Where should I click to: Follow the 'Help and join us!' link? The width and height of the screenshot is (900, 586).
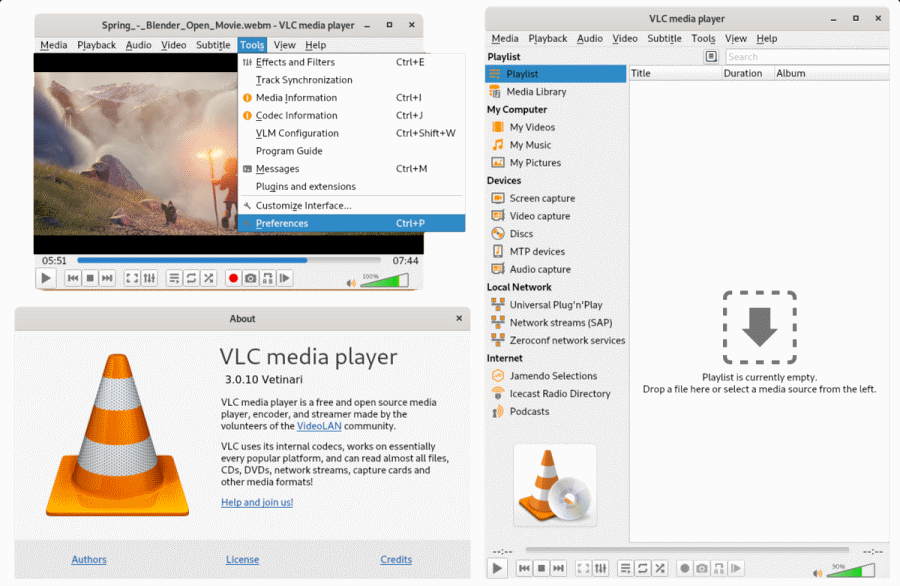point(257,502)
